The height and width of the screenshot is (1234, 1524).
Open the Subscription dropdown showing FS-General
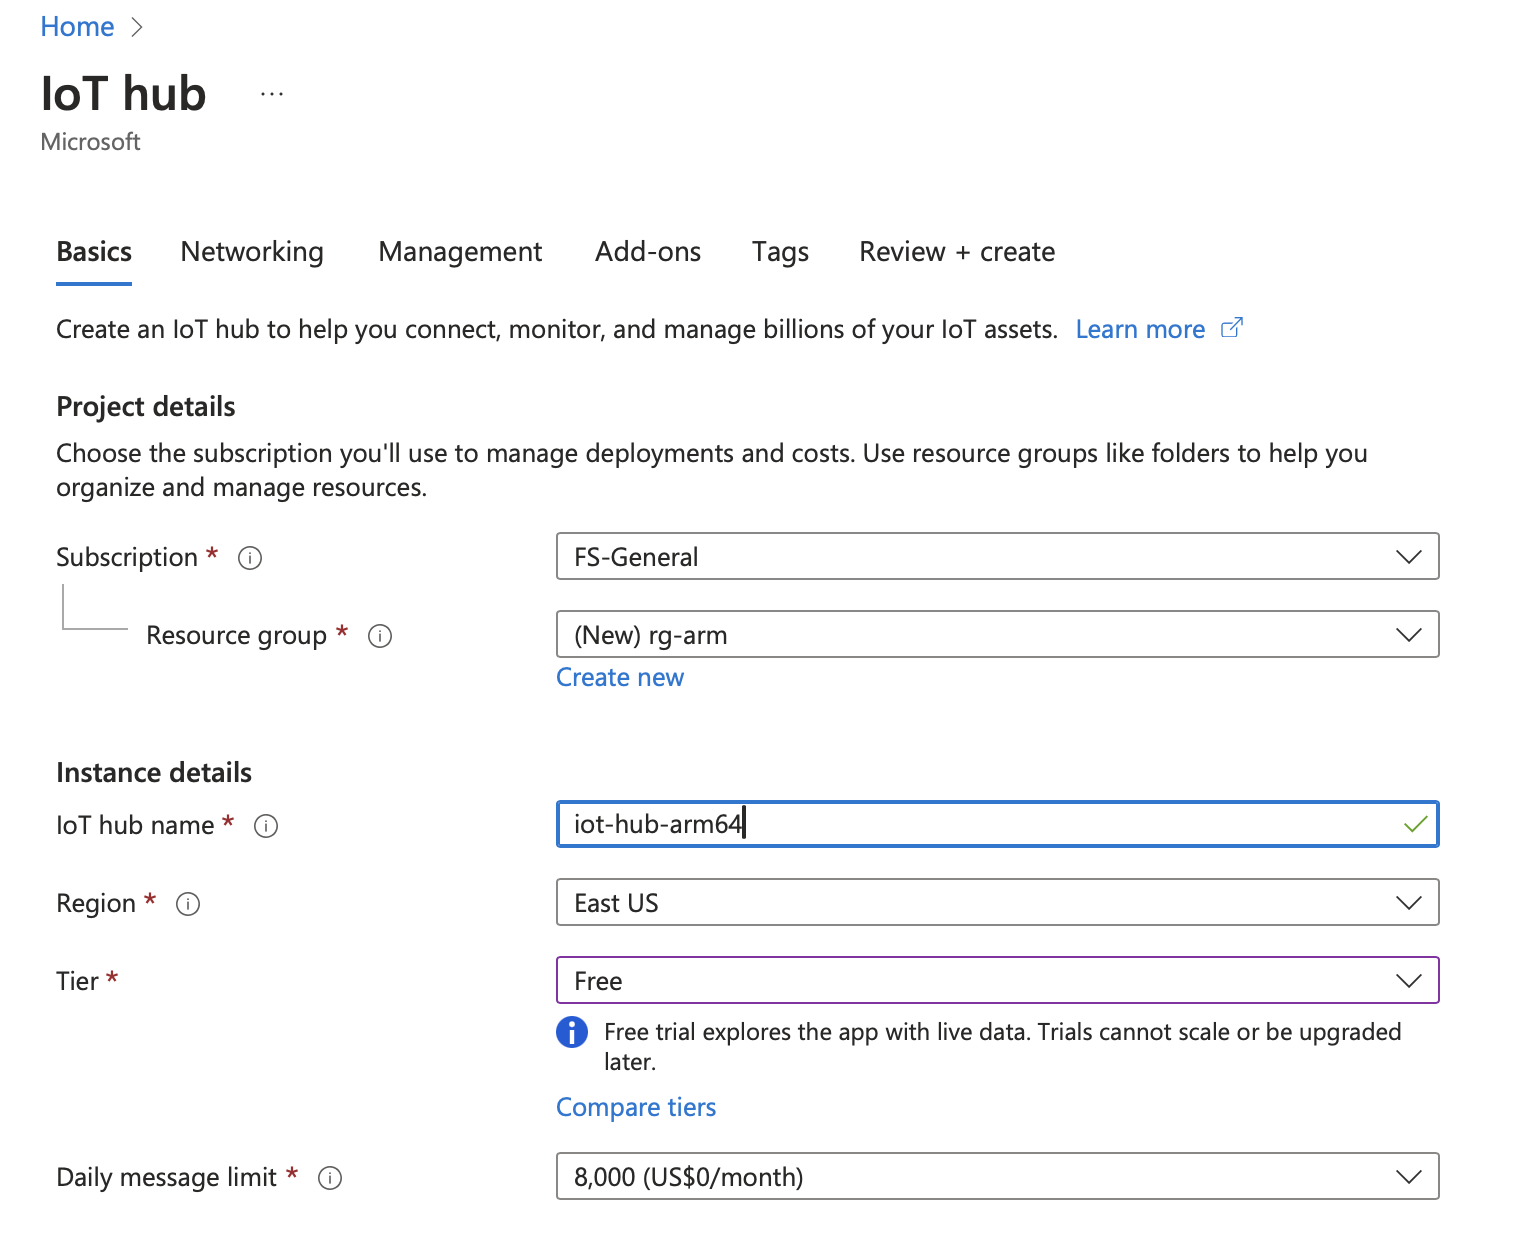click(997, 556)
